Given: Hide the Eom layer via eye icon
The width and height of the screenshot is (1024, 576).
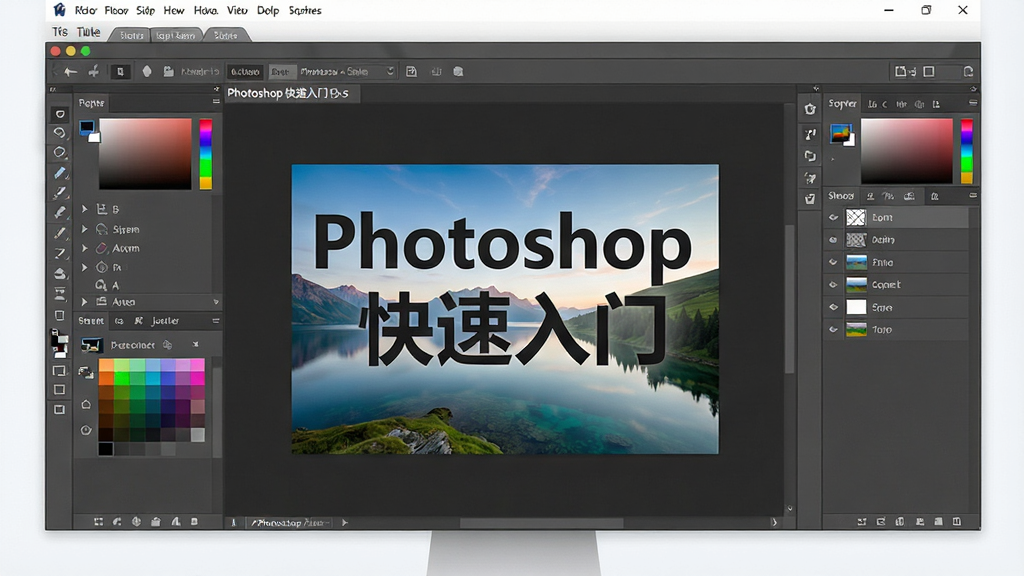Looking at the screenshot, I should (x=833, y=217).
